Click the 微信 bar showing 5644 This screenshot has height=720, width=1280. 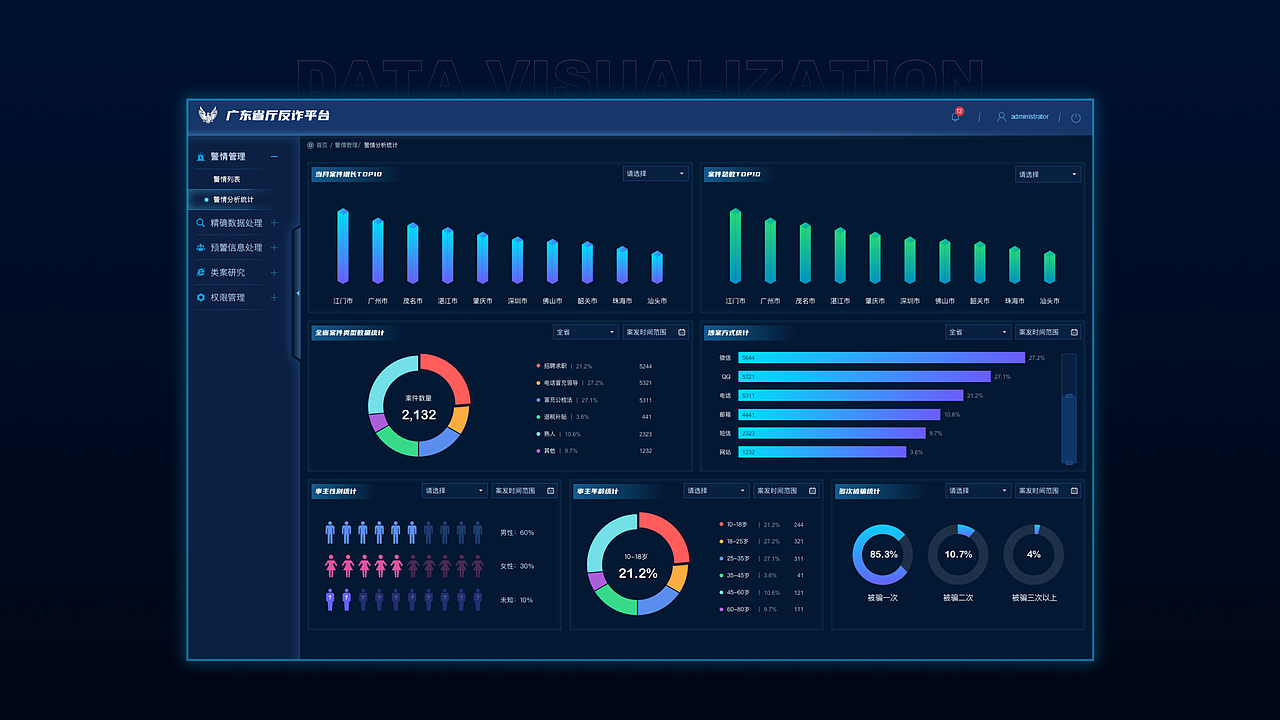coord(881,357)
